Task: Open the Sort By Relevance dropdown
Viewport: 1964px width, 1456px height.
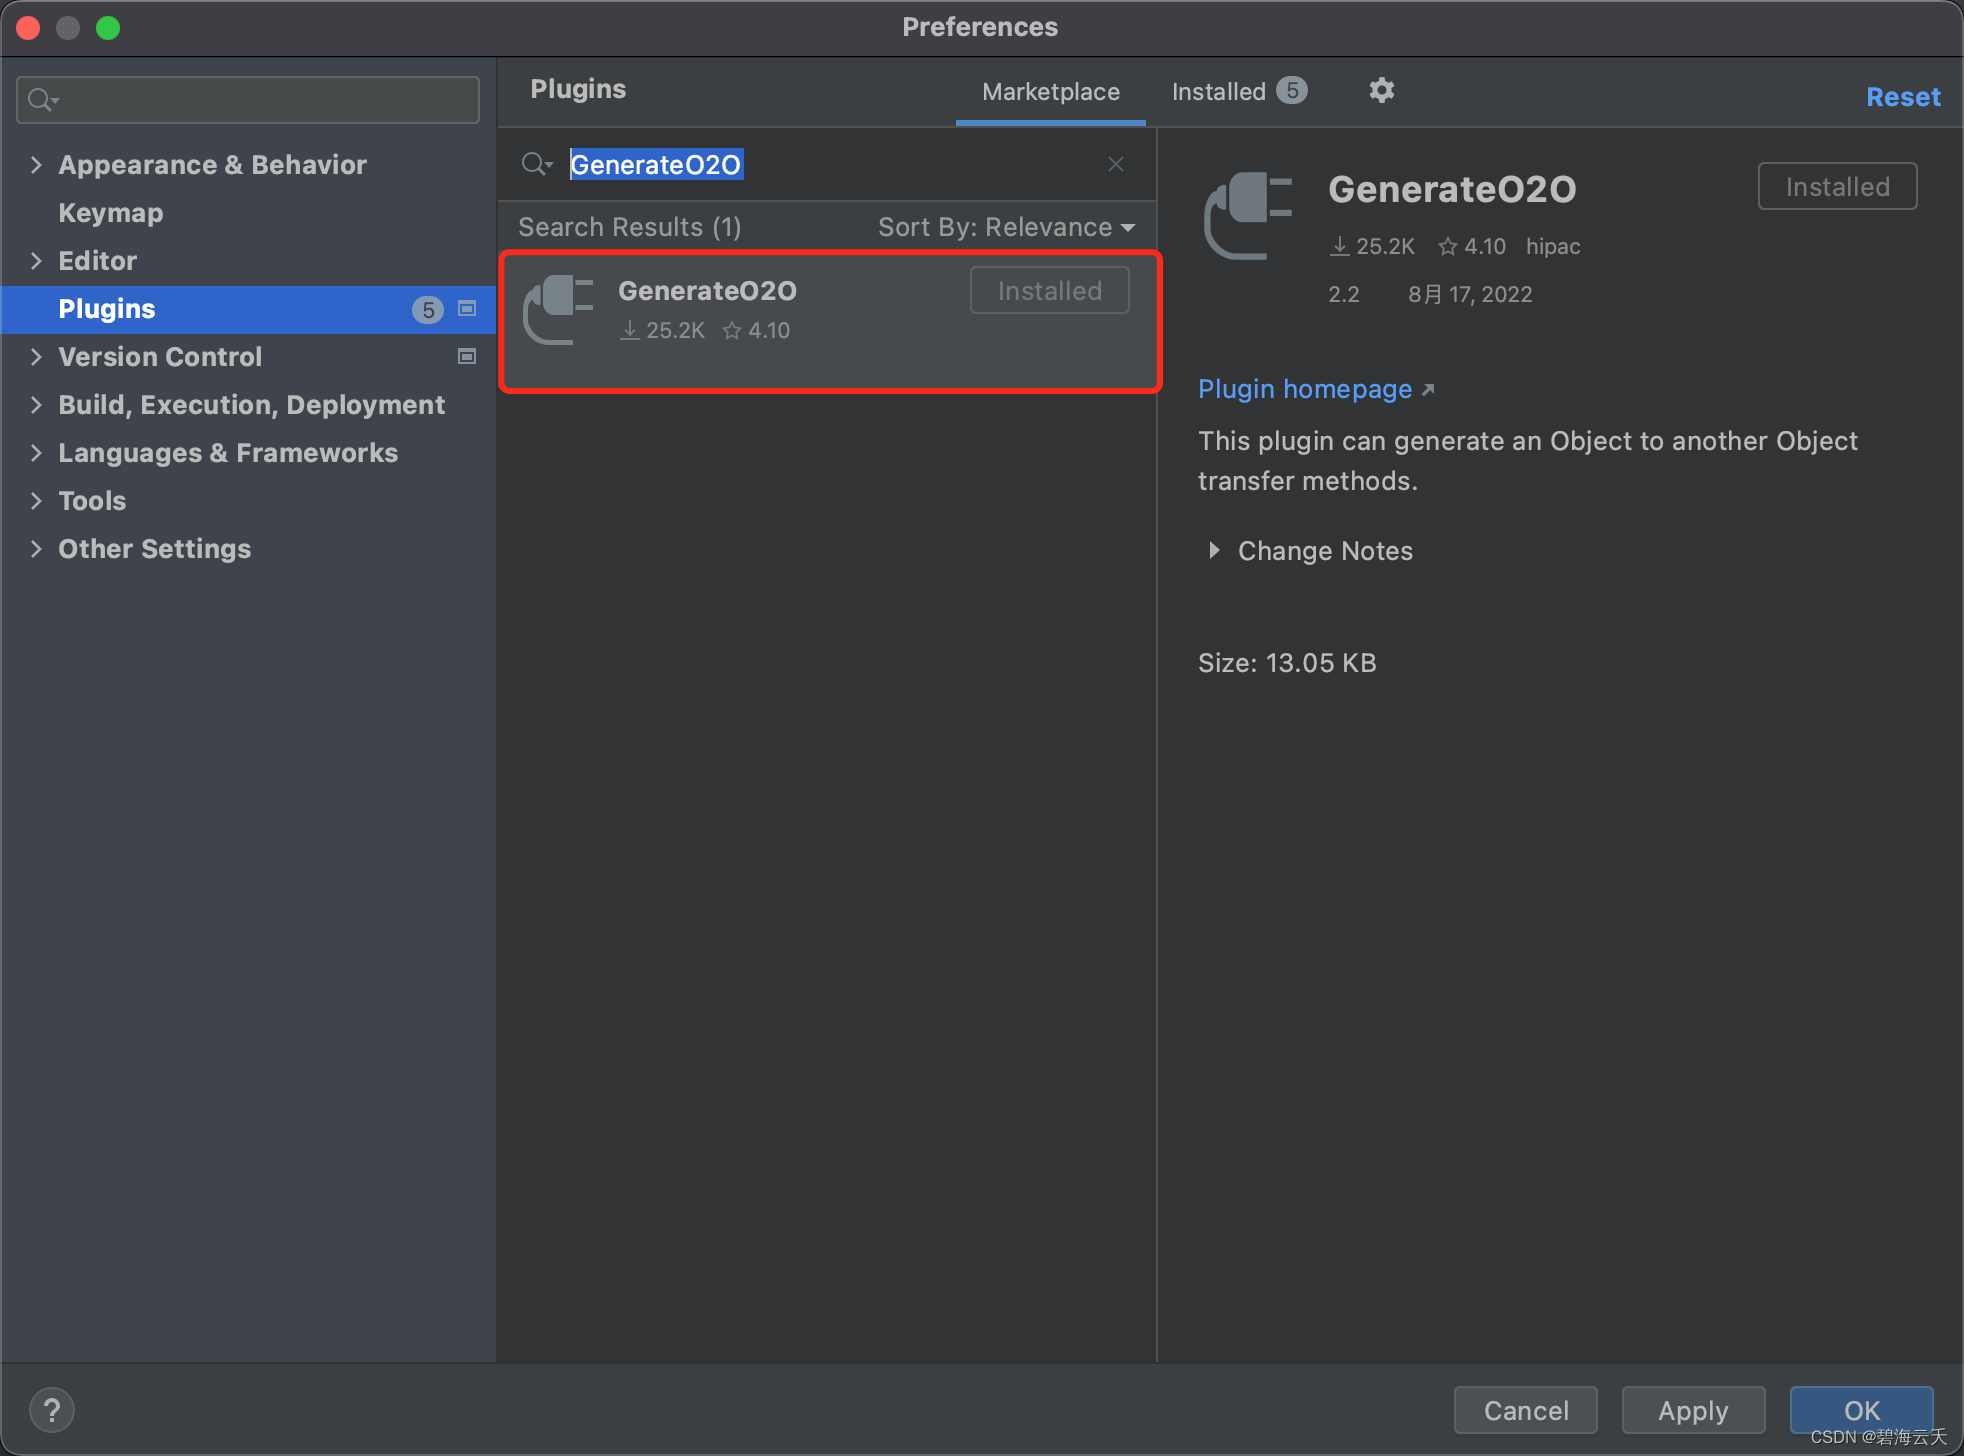Action: (1006, 228)
